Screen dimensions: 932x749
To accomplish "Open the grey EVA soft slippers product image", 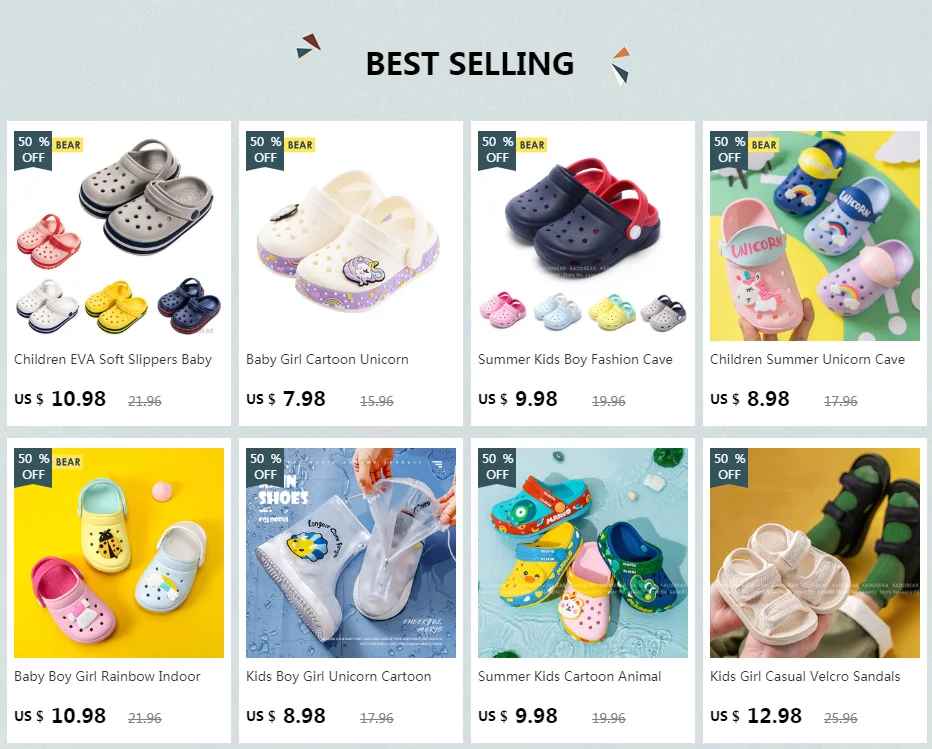I will click(119, 236).
